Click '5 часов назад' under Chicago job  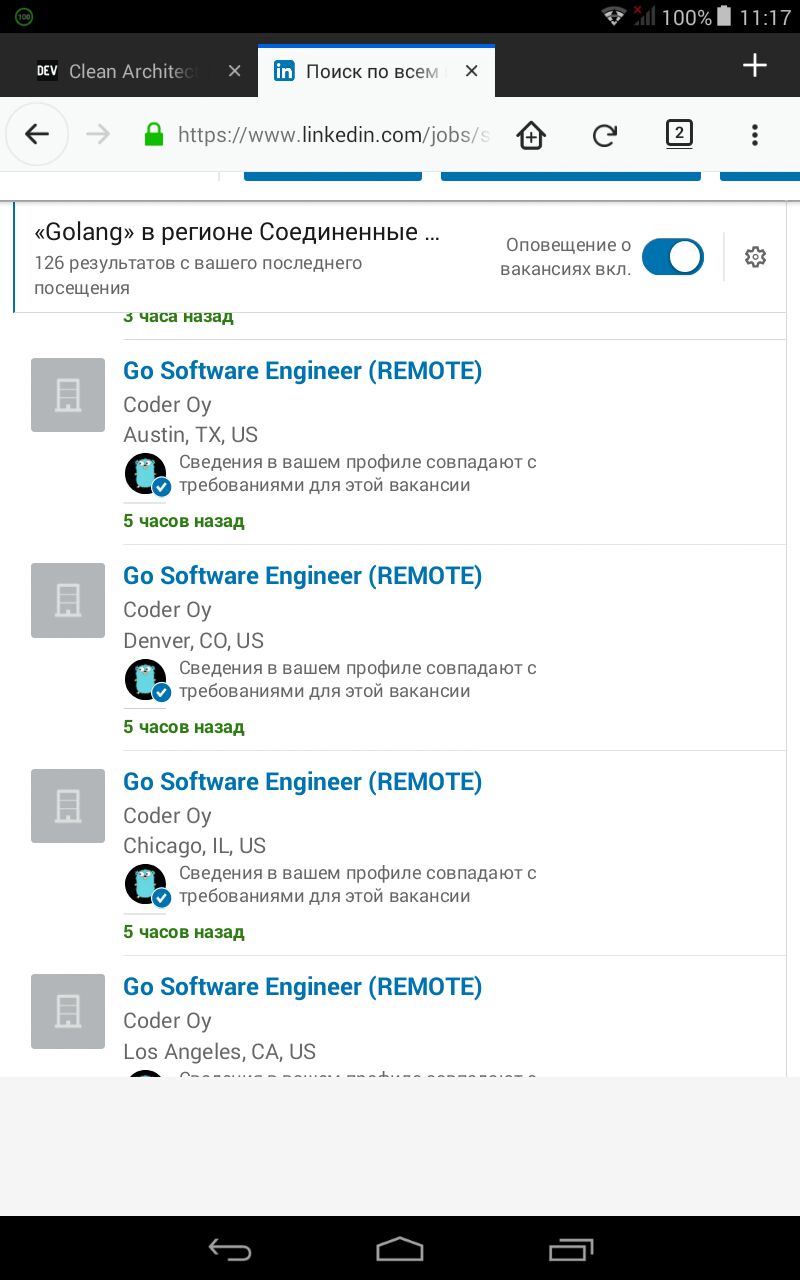click(184, 932)
